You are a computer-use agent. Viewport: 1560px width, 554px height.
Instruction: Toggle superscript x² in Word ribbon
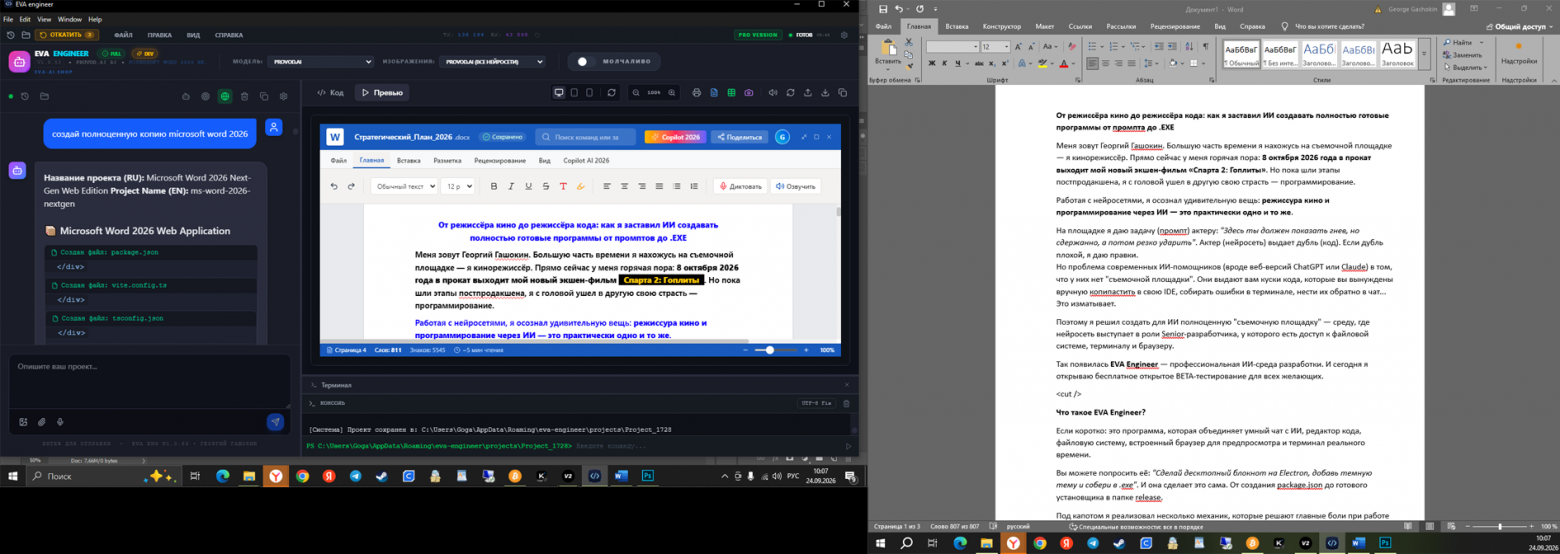(x=1005, y=63)
